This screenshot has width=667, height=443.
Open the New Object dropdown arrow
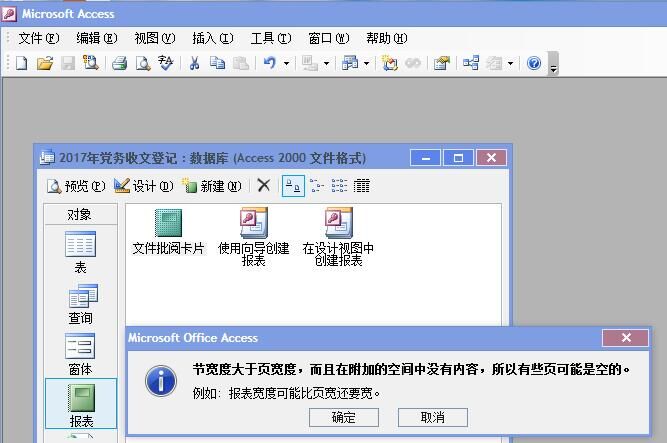[510, 64]
